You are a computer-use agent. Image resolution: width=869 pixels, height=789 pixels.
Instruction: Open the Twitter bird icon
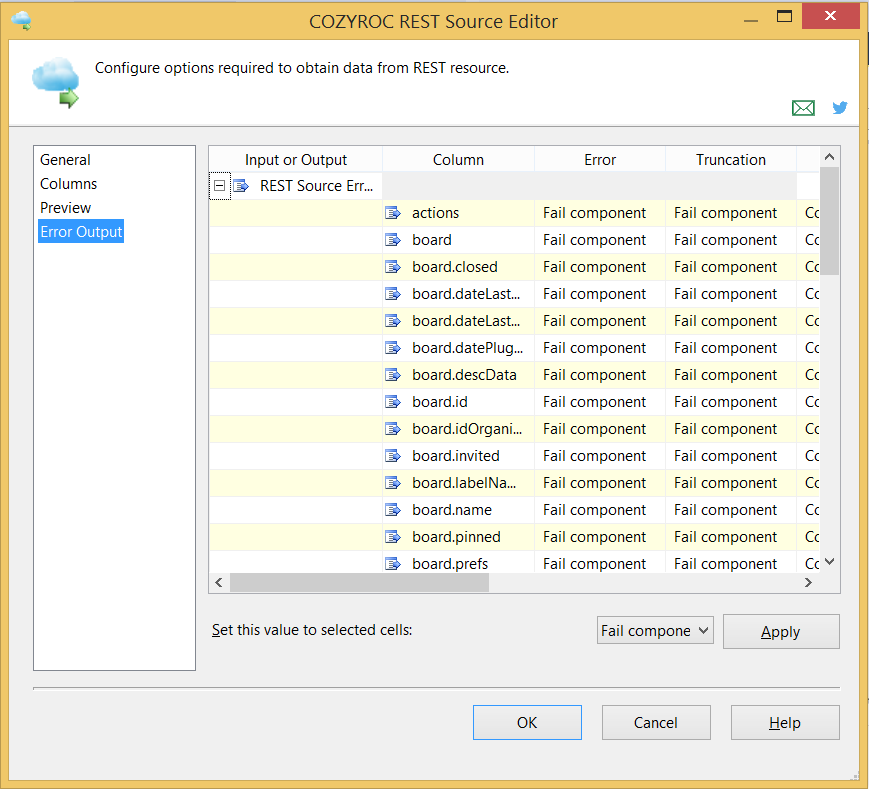(840, 107)
